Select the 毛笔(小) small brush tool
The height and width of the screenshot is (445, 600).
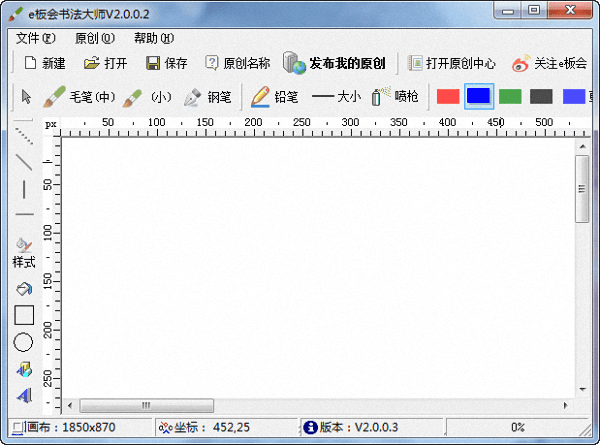133,97
